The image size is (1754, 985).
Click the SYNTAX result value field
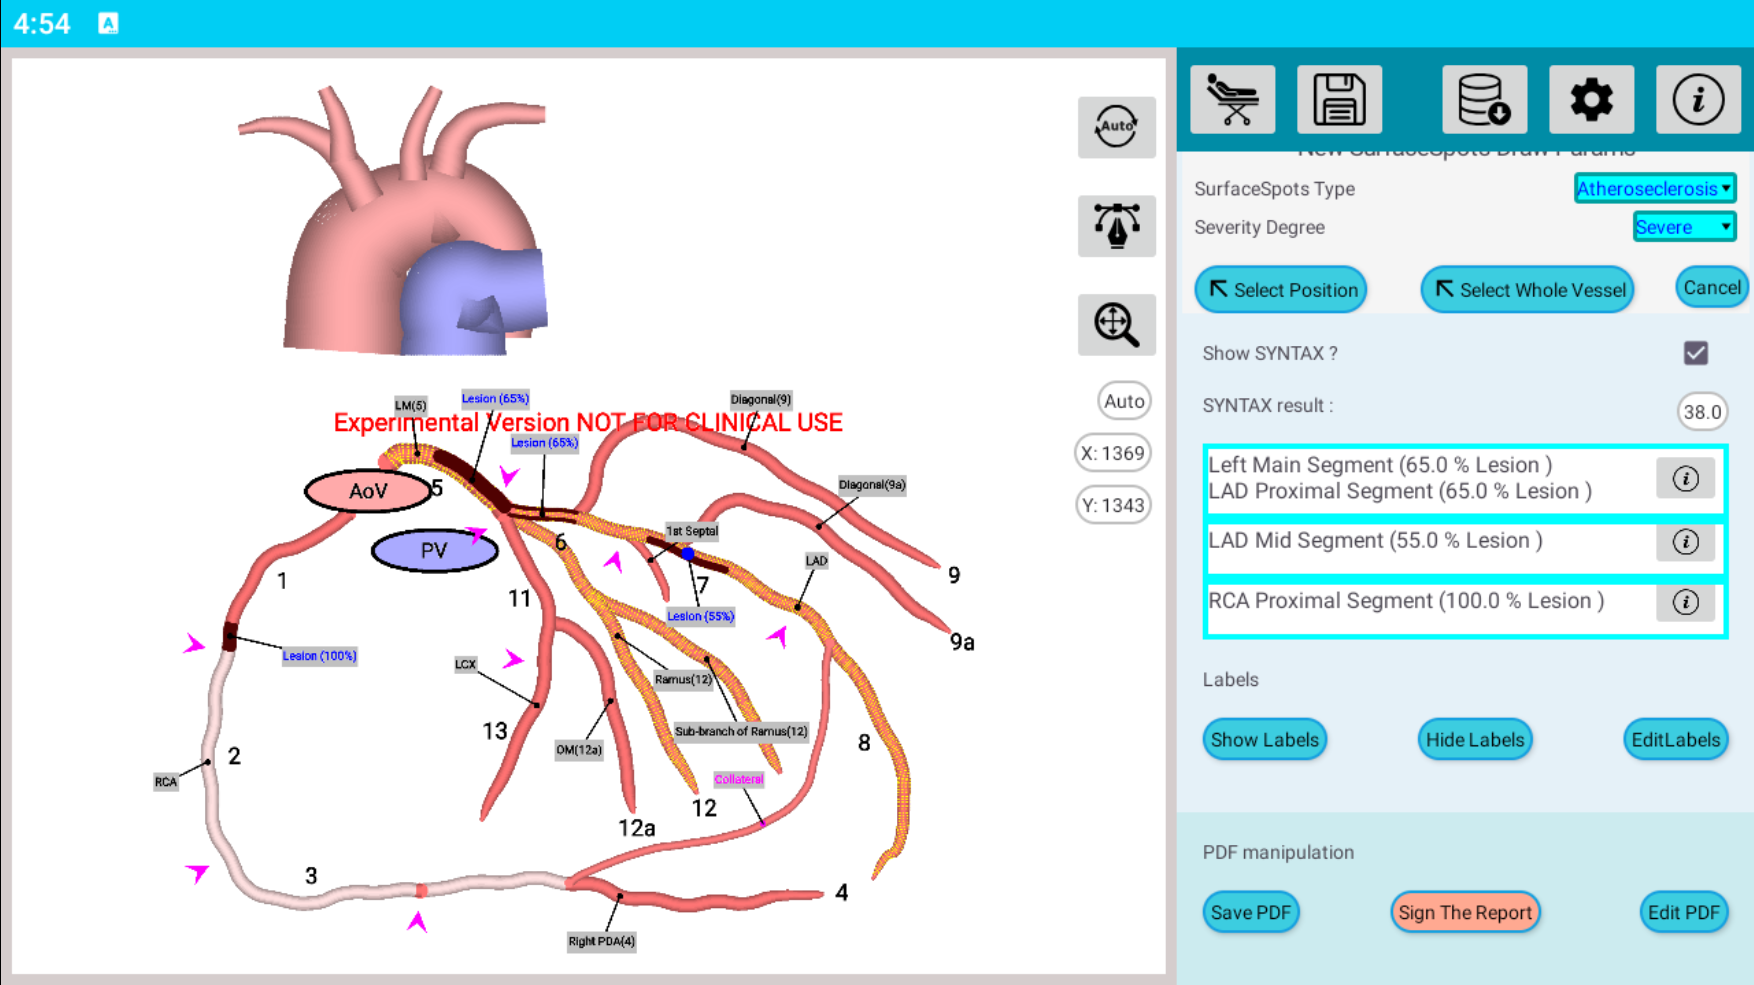[1701, 412]
